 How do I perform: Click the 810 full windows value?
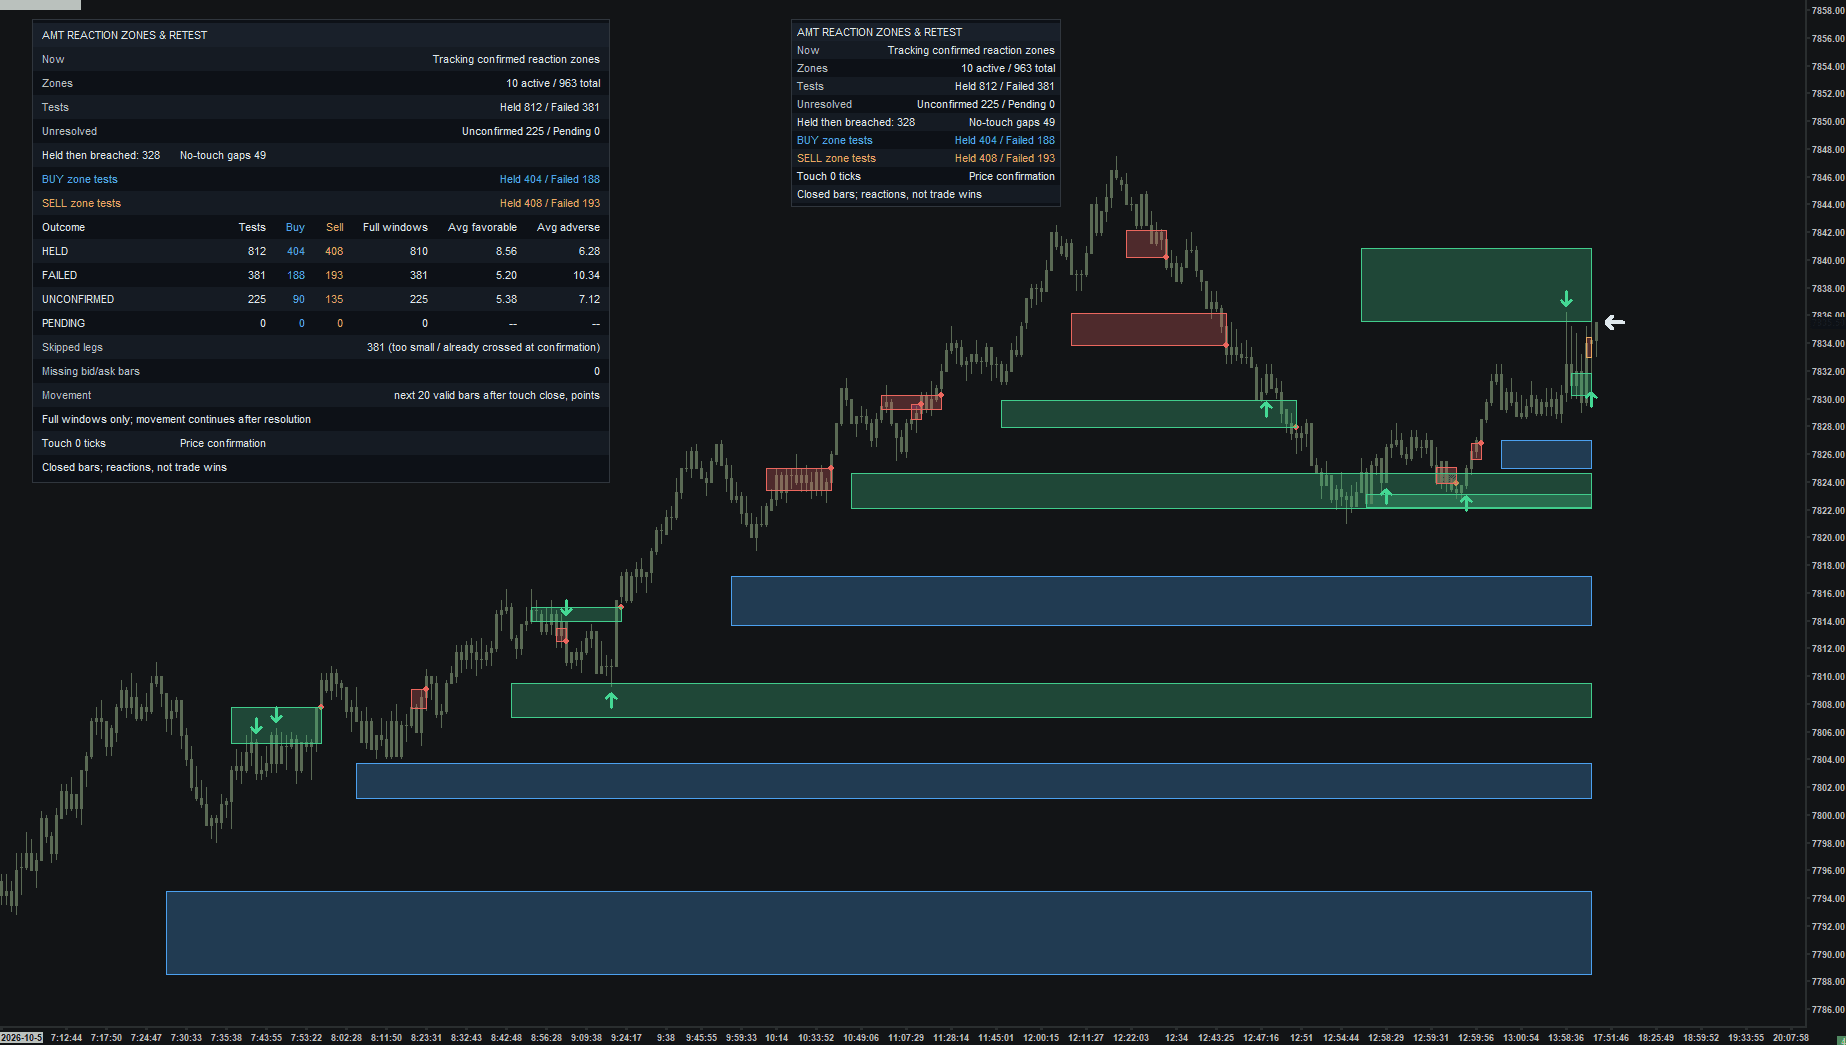coord(418,251)
